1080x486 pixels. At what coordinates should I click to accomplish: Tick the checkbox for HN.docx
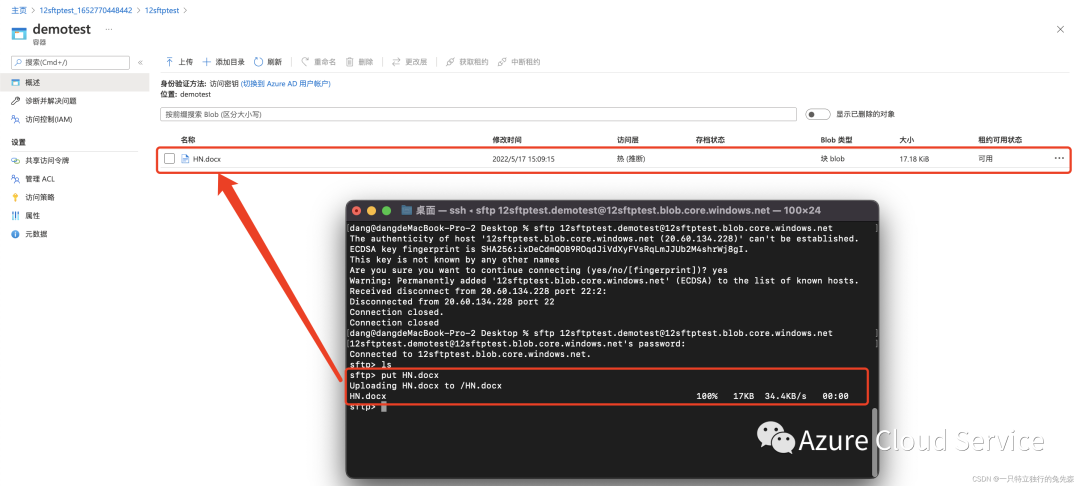click(169, 159)
